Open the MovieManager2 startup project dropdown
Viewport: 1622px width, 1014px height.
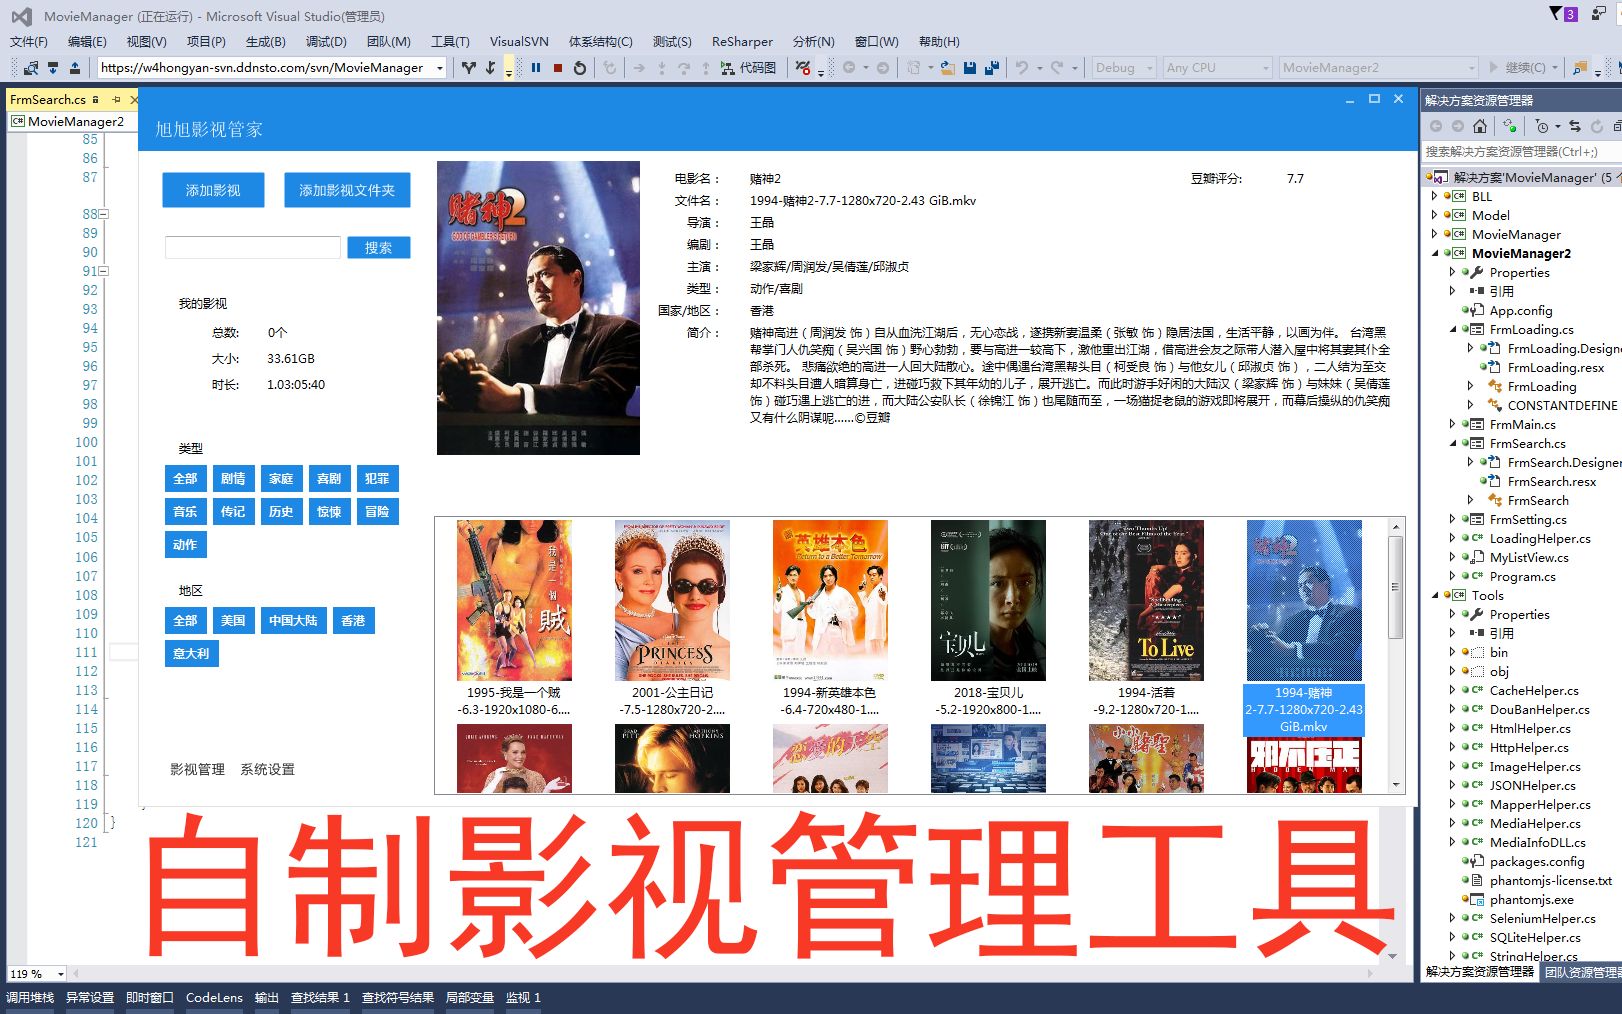point(1470,68)
